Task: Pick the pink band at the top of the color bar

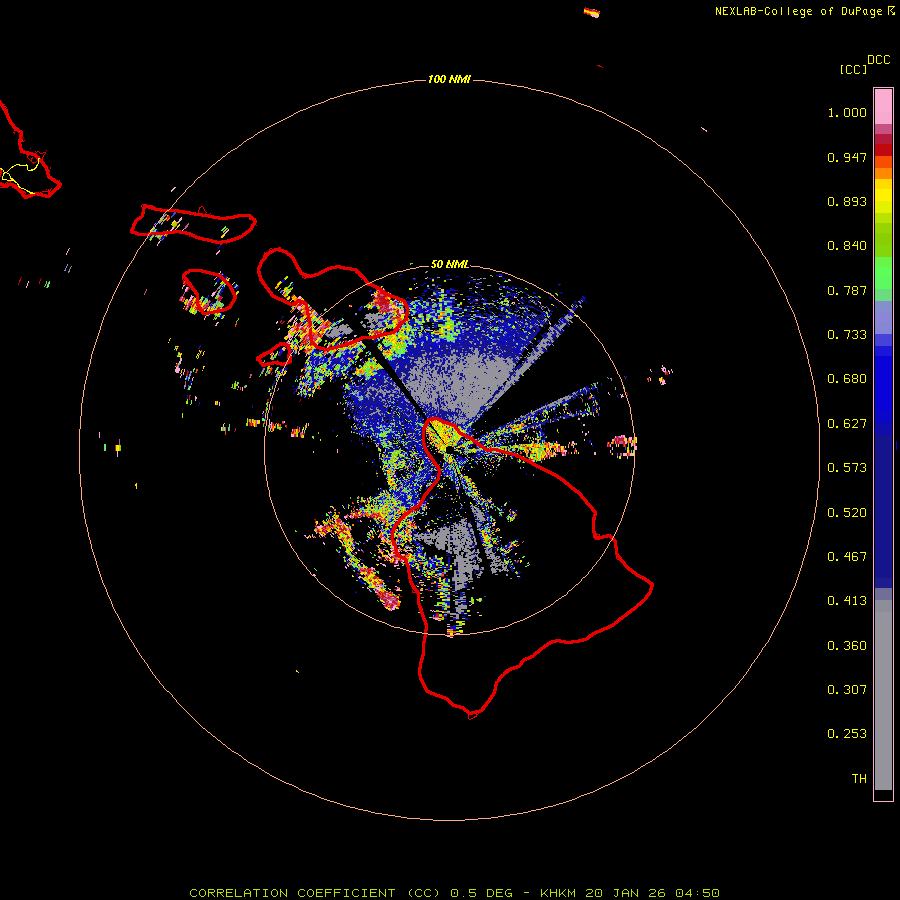Action: tap(883, 106)
